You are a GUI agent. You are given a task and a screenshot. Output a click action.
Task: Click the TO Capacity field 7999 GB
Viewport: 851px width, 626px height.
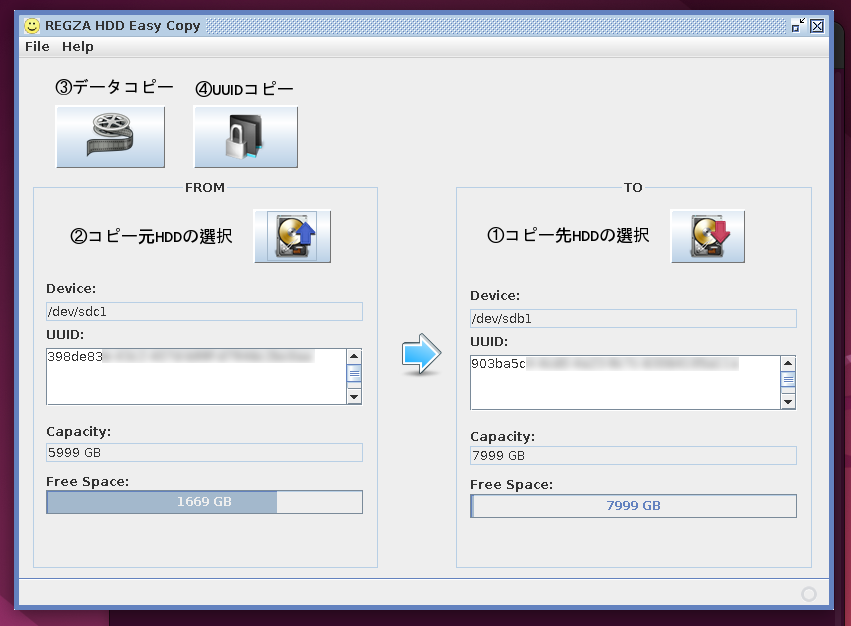click(x=633, y=456)
